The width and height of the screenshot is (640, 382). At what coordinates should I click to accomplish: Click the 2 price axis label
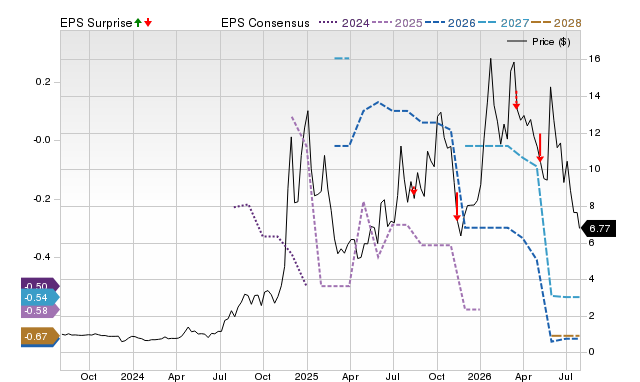pyautogui.click(x=591, y=315)
